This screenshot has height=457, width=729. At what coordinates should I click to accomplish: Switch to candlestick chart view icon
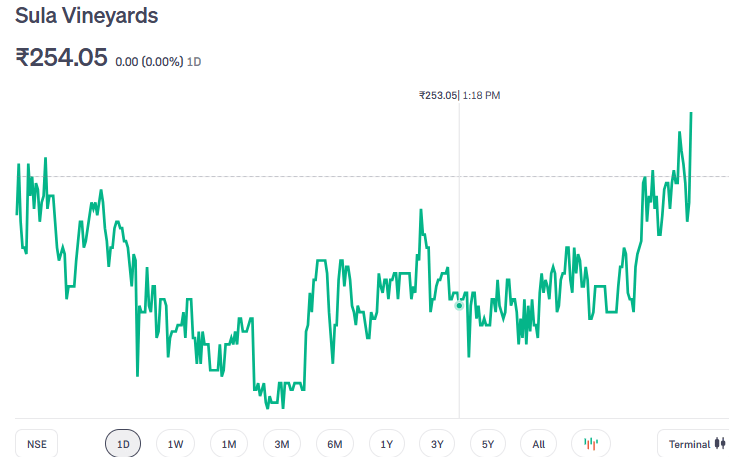(590, 444)
